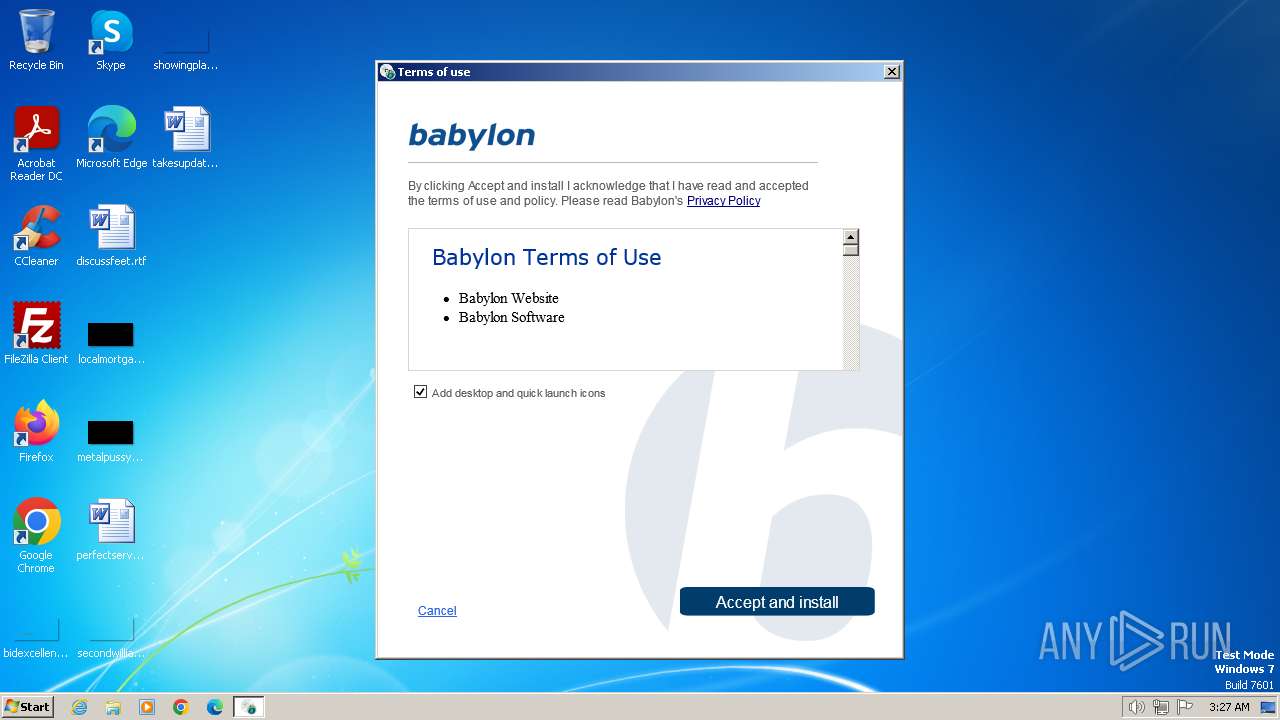Click the babylon logo in the dialog
Viewport: 1280px width, 720px height.
[472, 135]
